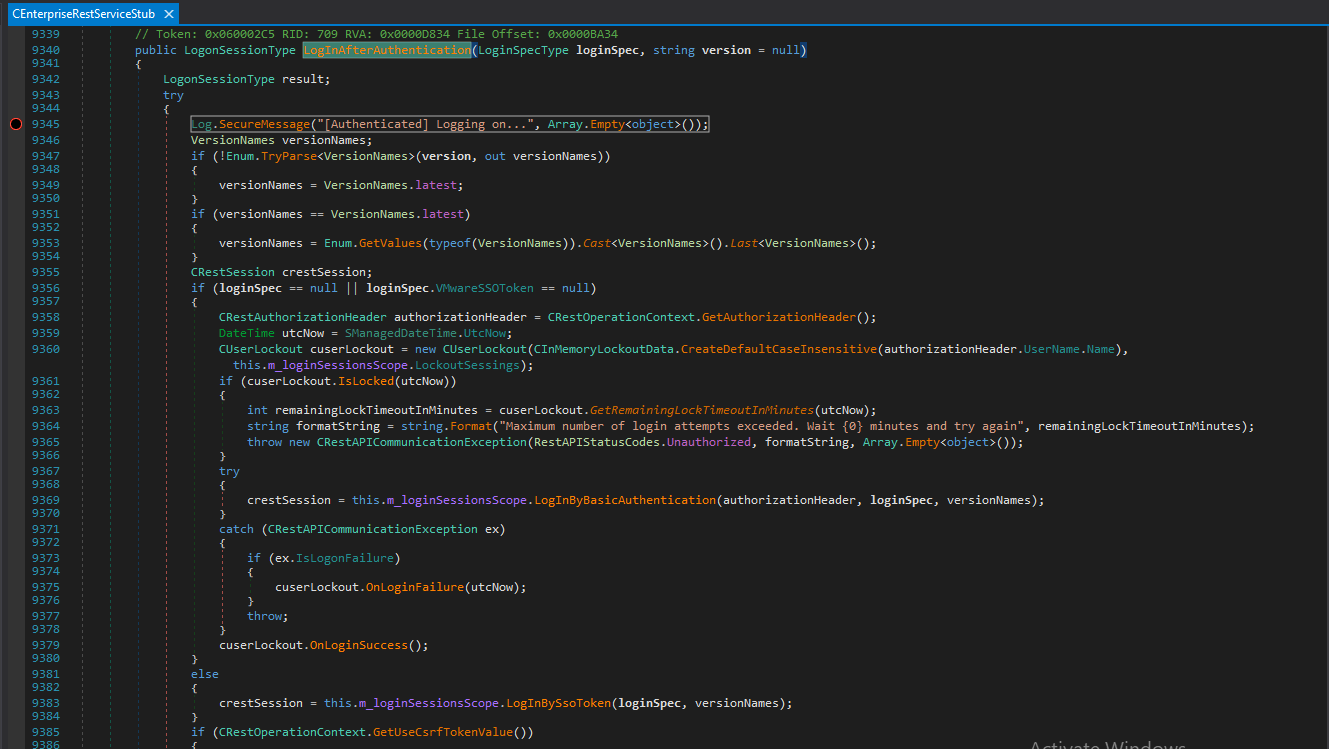1329x749 pixels.
Task: Click line number 9360 in the gutter
Action: [x=46, y=349]
